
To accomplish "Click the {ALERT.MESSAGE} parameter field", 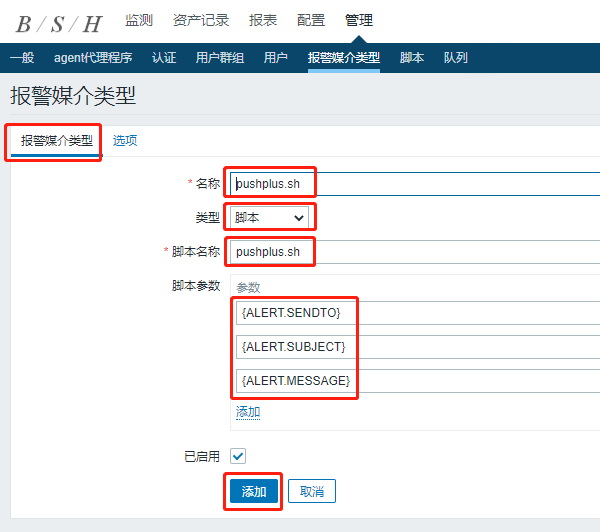I will (418, 381).
